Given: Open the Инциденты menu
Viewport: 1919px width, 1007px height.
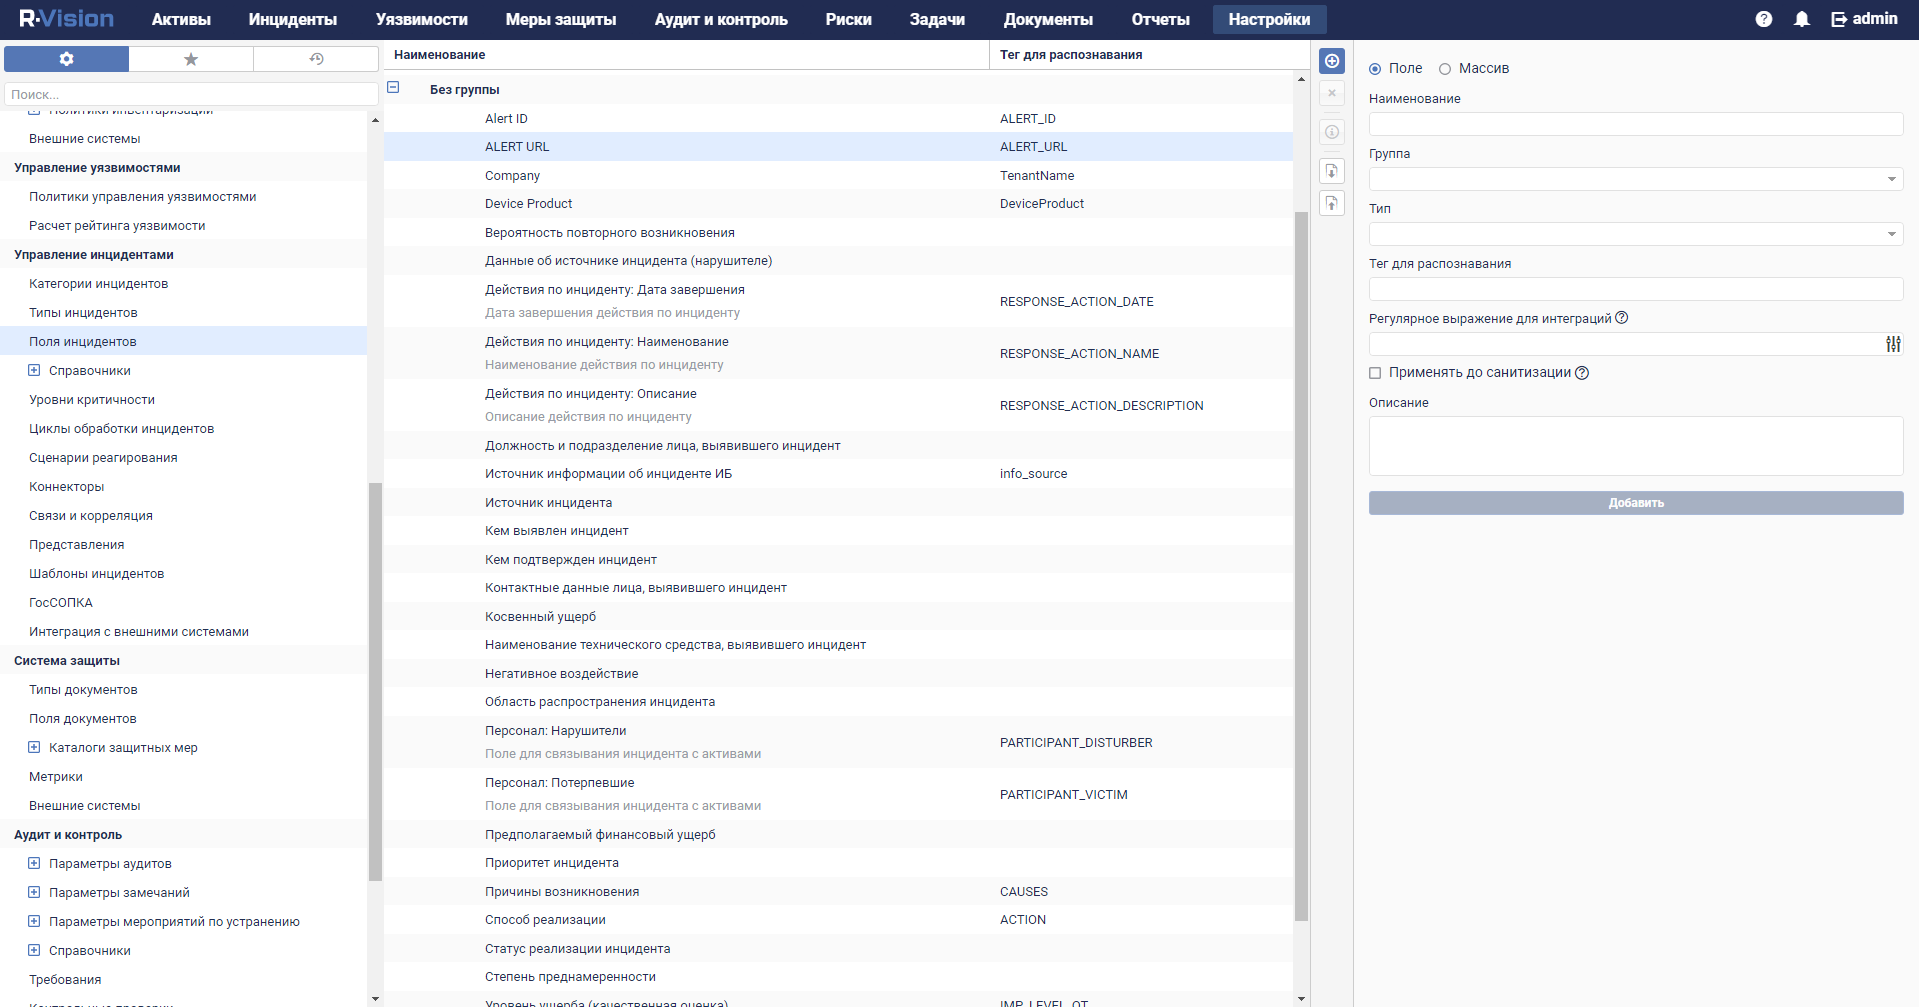Looking at the screenshot, I should click(292, 19).
